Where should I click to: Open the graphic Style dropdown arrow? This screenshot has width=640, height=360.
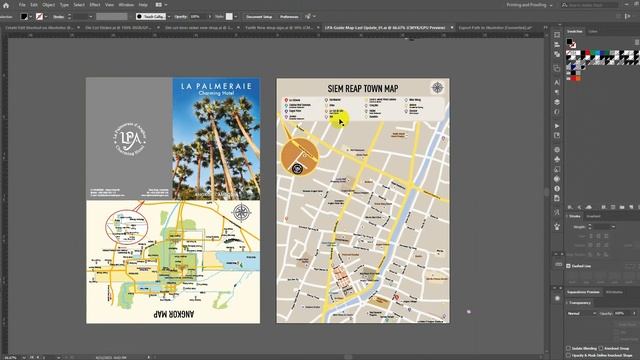point(236,17)
